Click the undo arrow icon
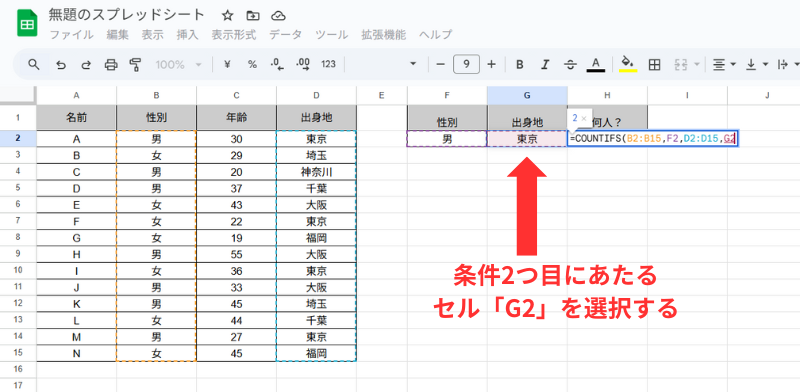This screenshot has height=392, width=800. tap(61, 64)
